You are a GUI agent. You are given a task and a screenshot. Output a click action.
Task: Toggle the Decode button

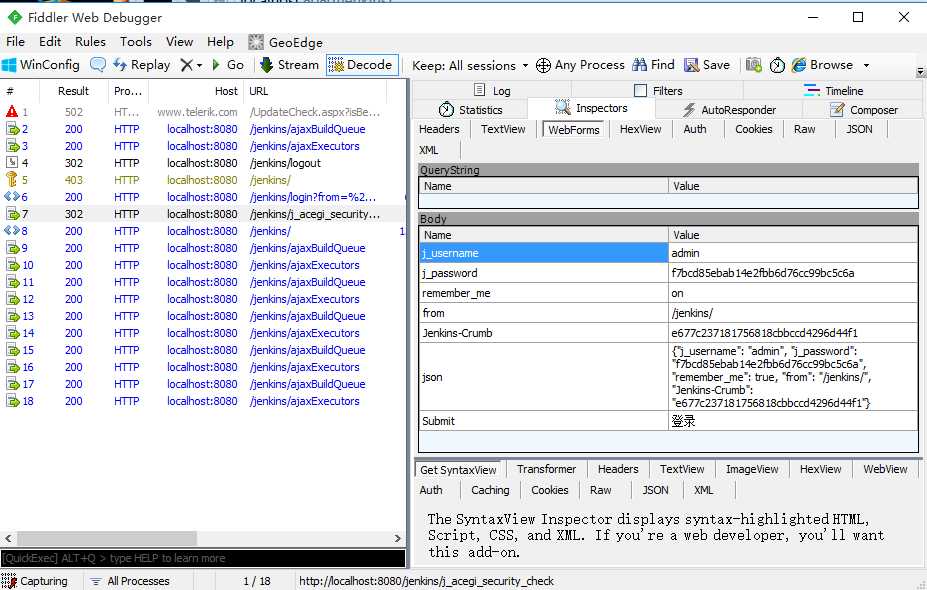[x=360, y=65]
